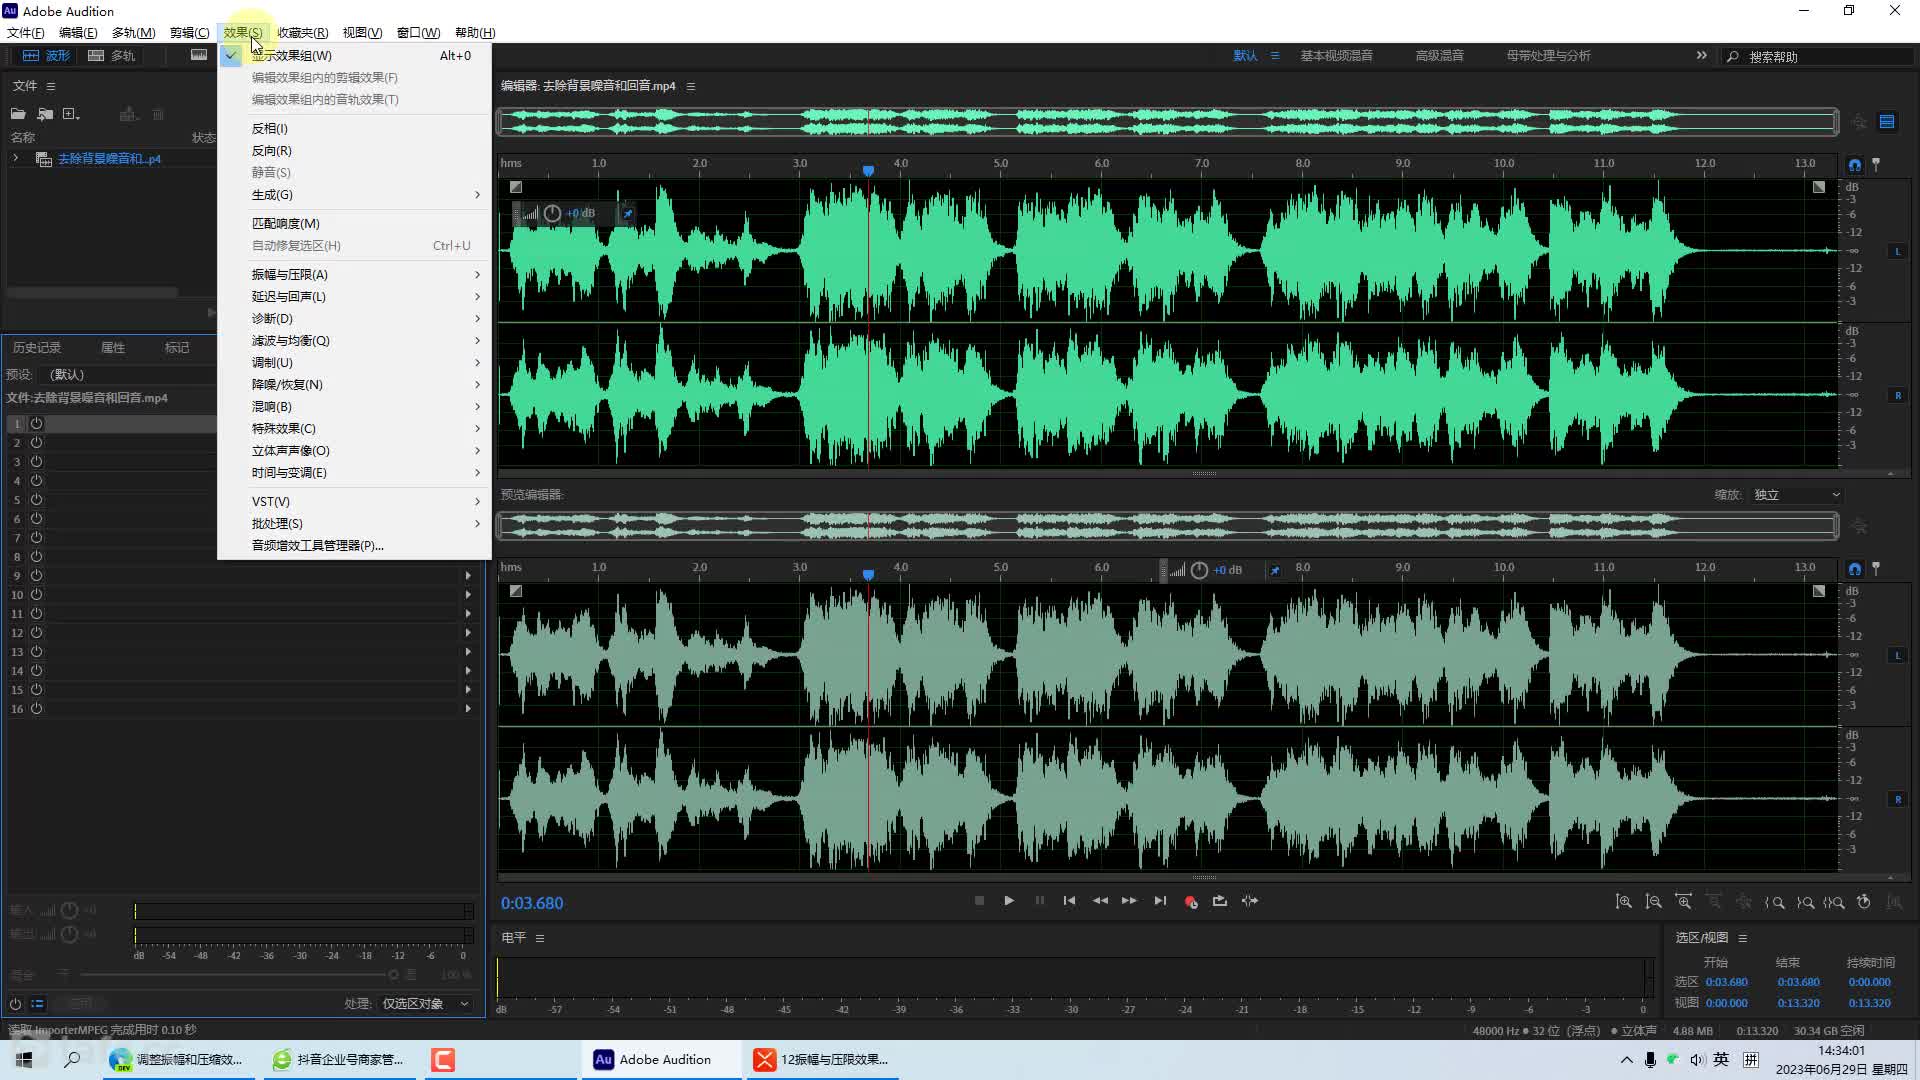Open the File menu 文件(F)
This screenshot has height=1080, width=1920.
coord(26,33)
